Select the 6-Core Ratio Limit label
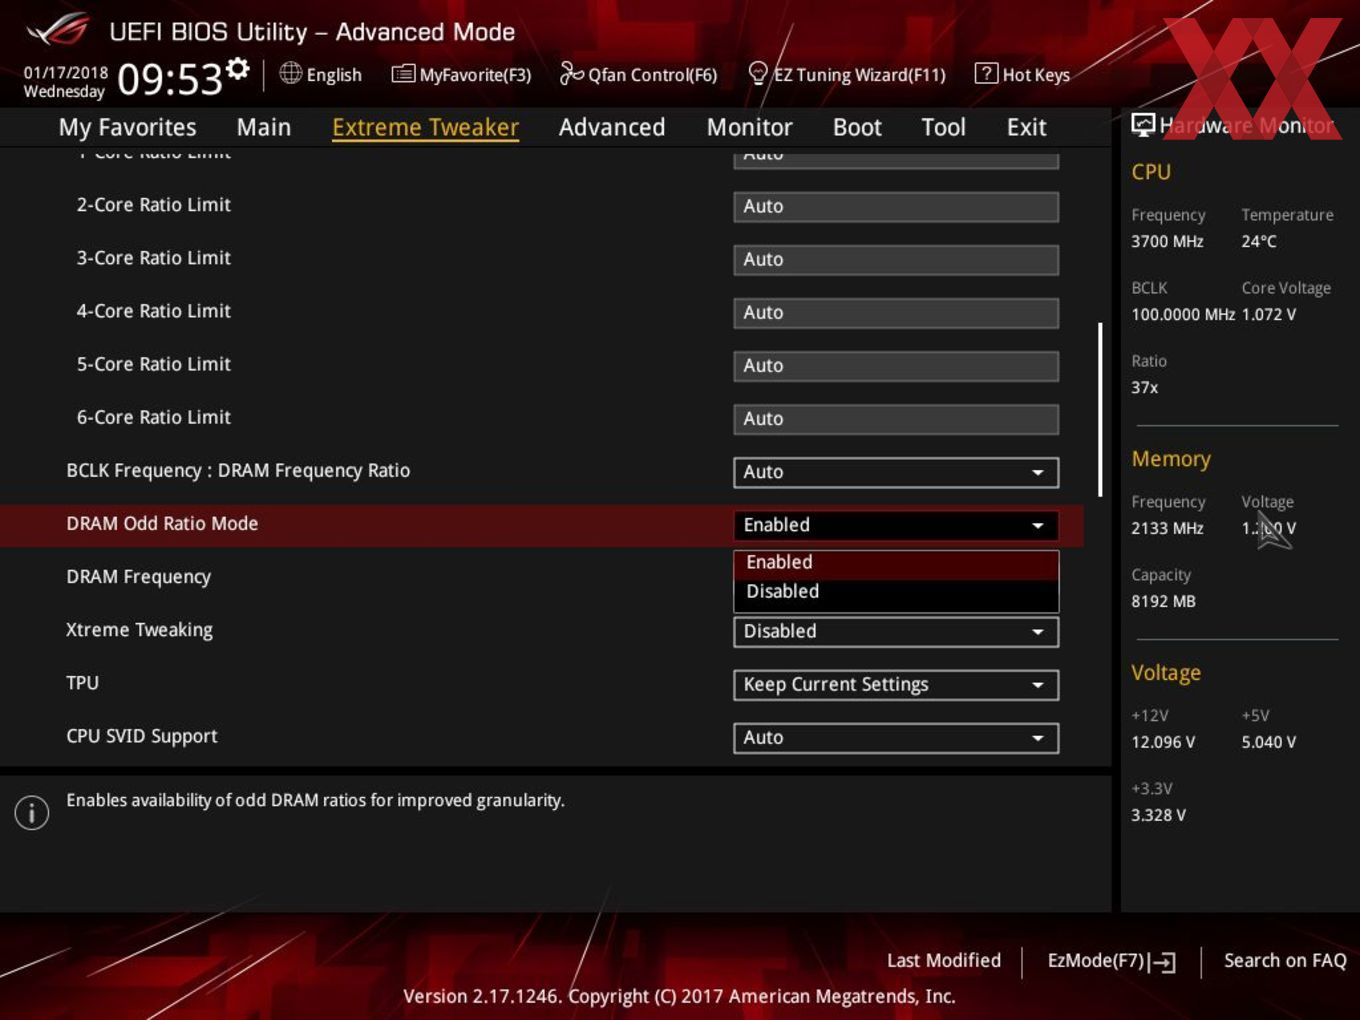 153,417
